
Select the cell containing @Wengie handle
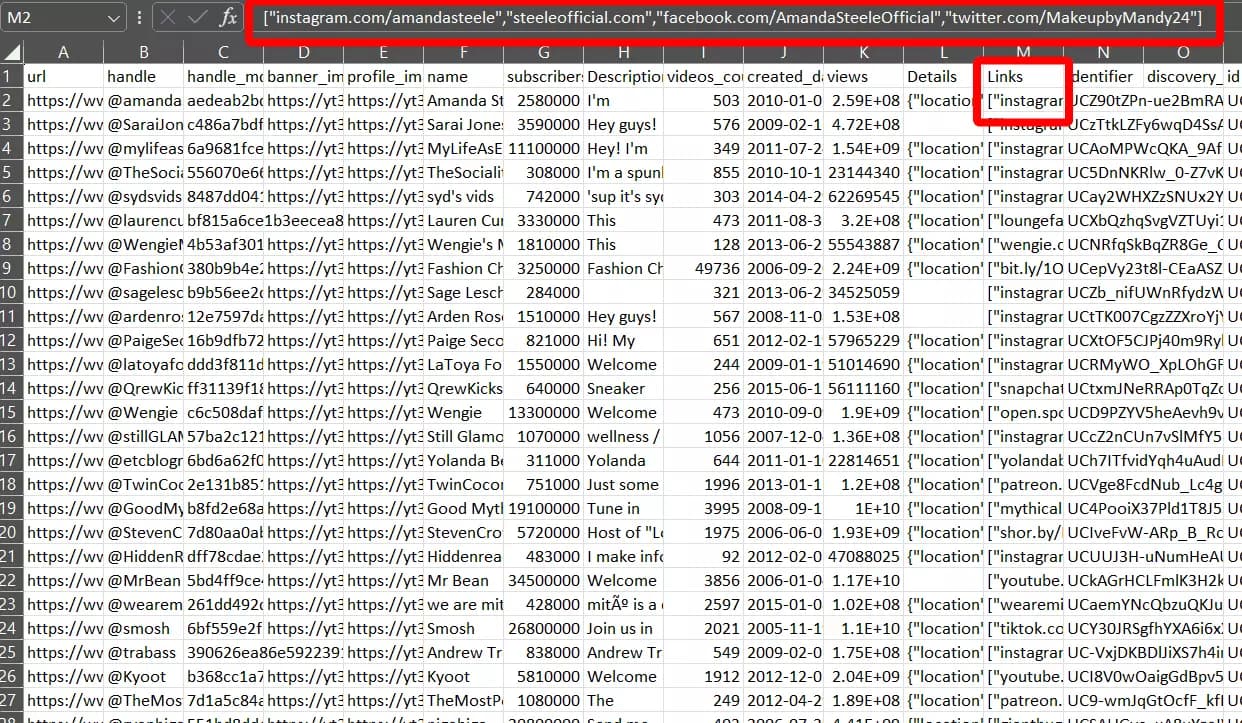[x=143, y=412]
